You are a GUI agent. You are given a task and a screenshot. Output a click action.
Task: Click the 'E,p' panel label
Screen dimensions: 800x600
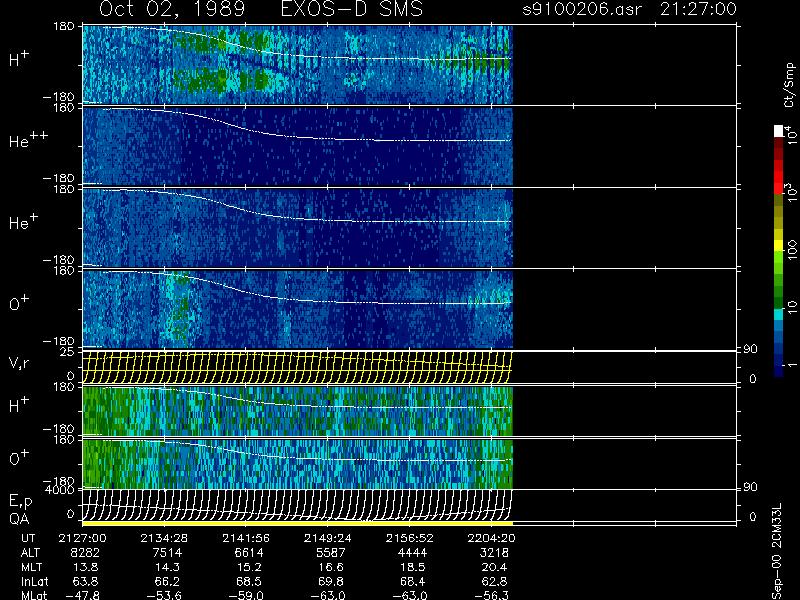(21, 502)
